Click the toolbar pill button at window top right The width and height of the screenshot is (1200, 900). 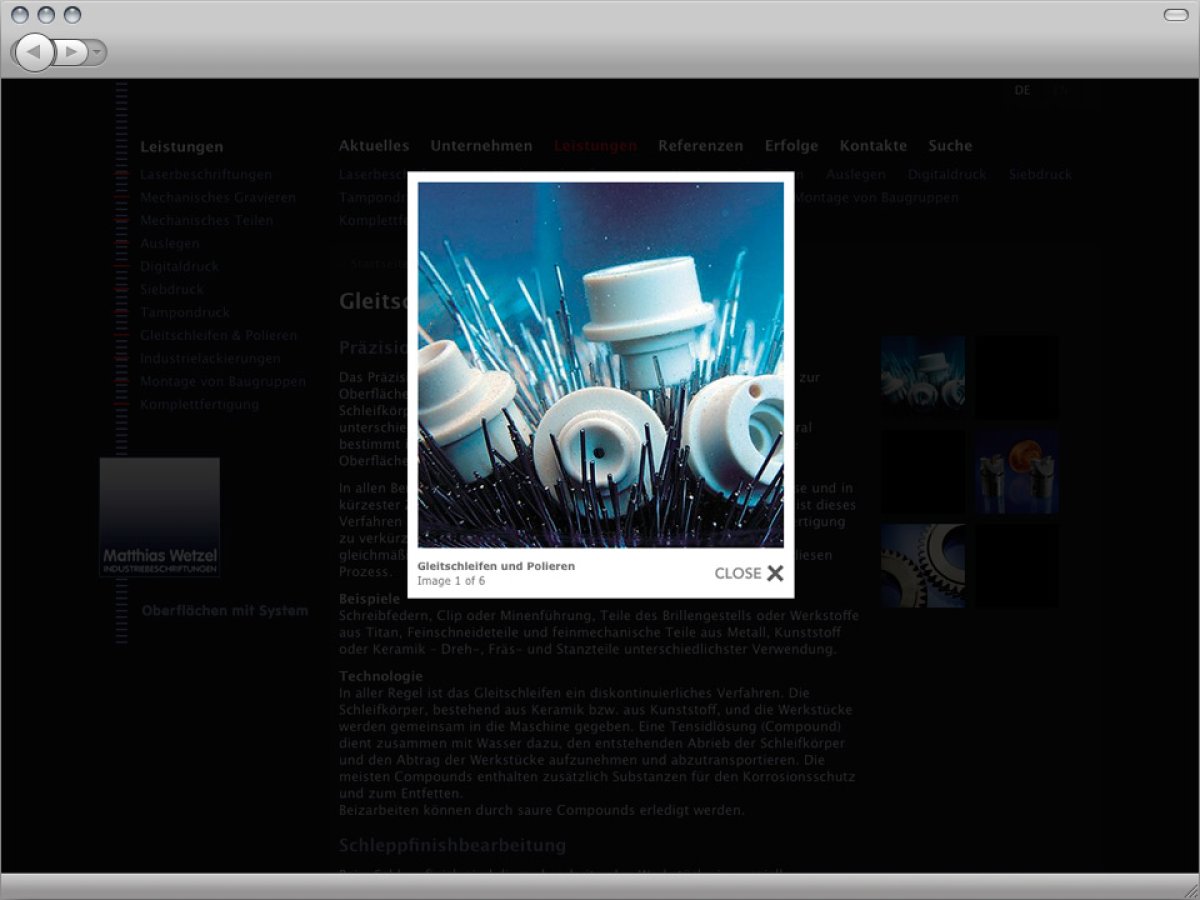(1176, 15)
